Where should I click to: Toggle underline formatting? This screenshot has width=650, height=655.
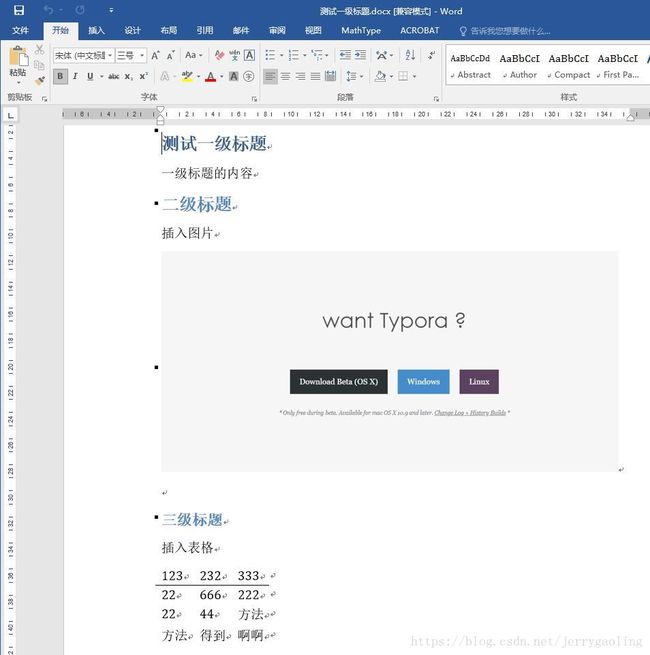(x=90, y=76)
